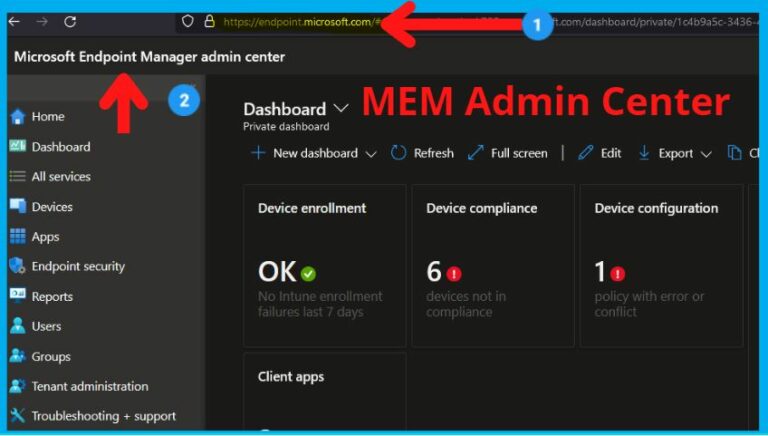Click the Tenant administration icon

coord(18,386)
